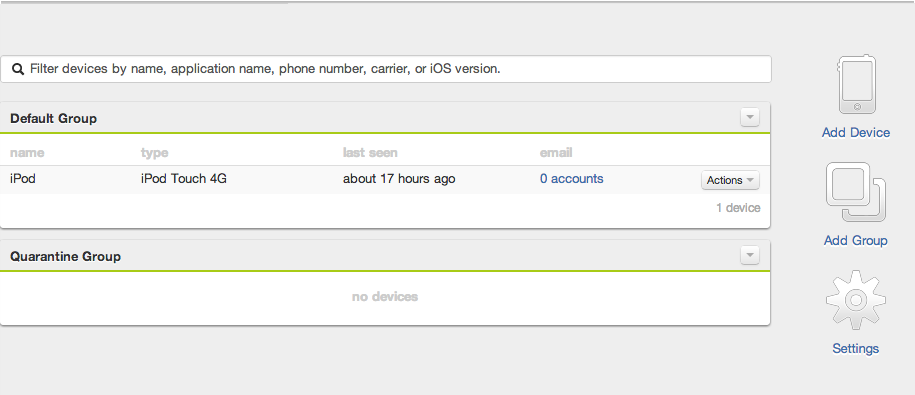Click the Add Group text link
Screen dimensions: 915x395
tap(855, 240)
